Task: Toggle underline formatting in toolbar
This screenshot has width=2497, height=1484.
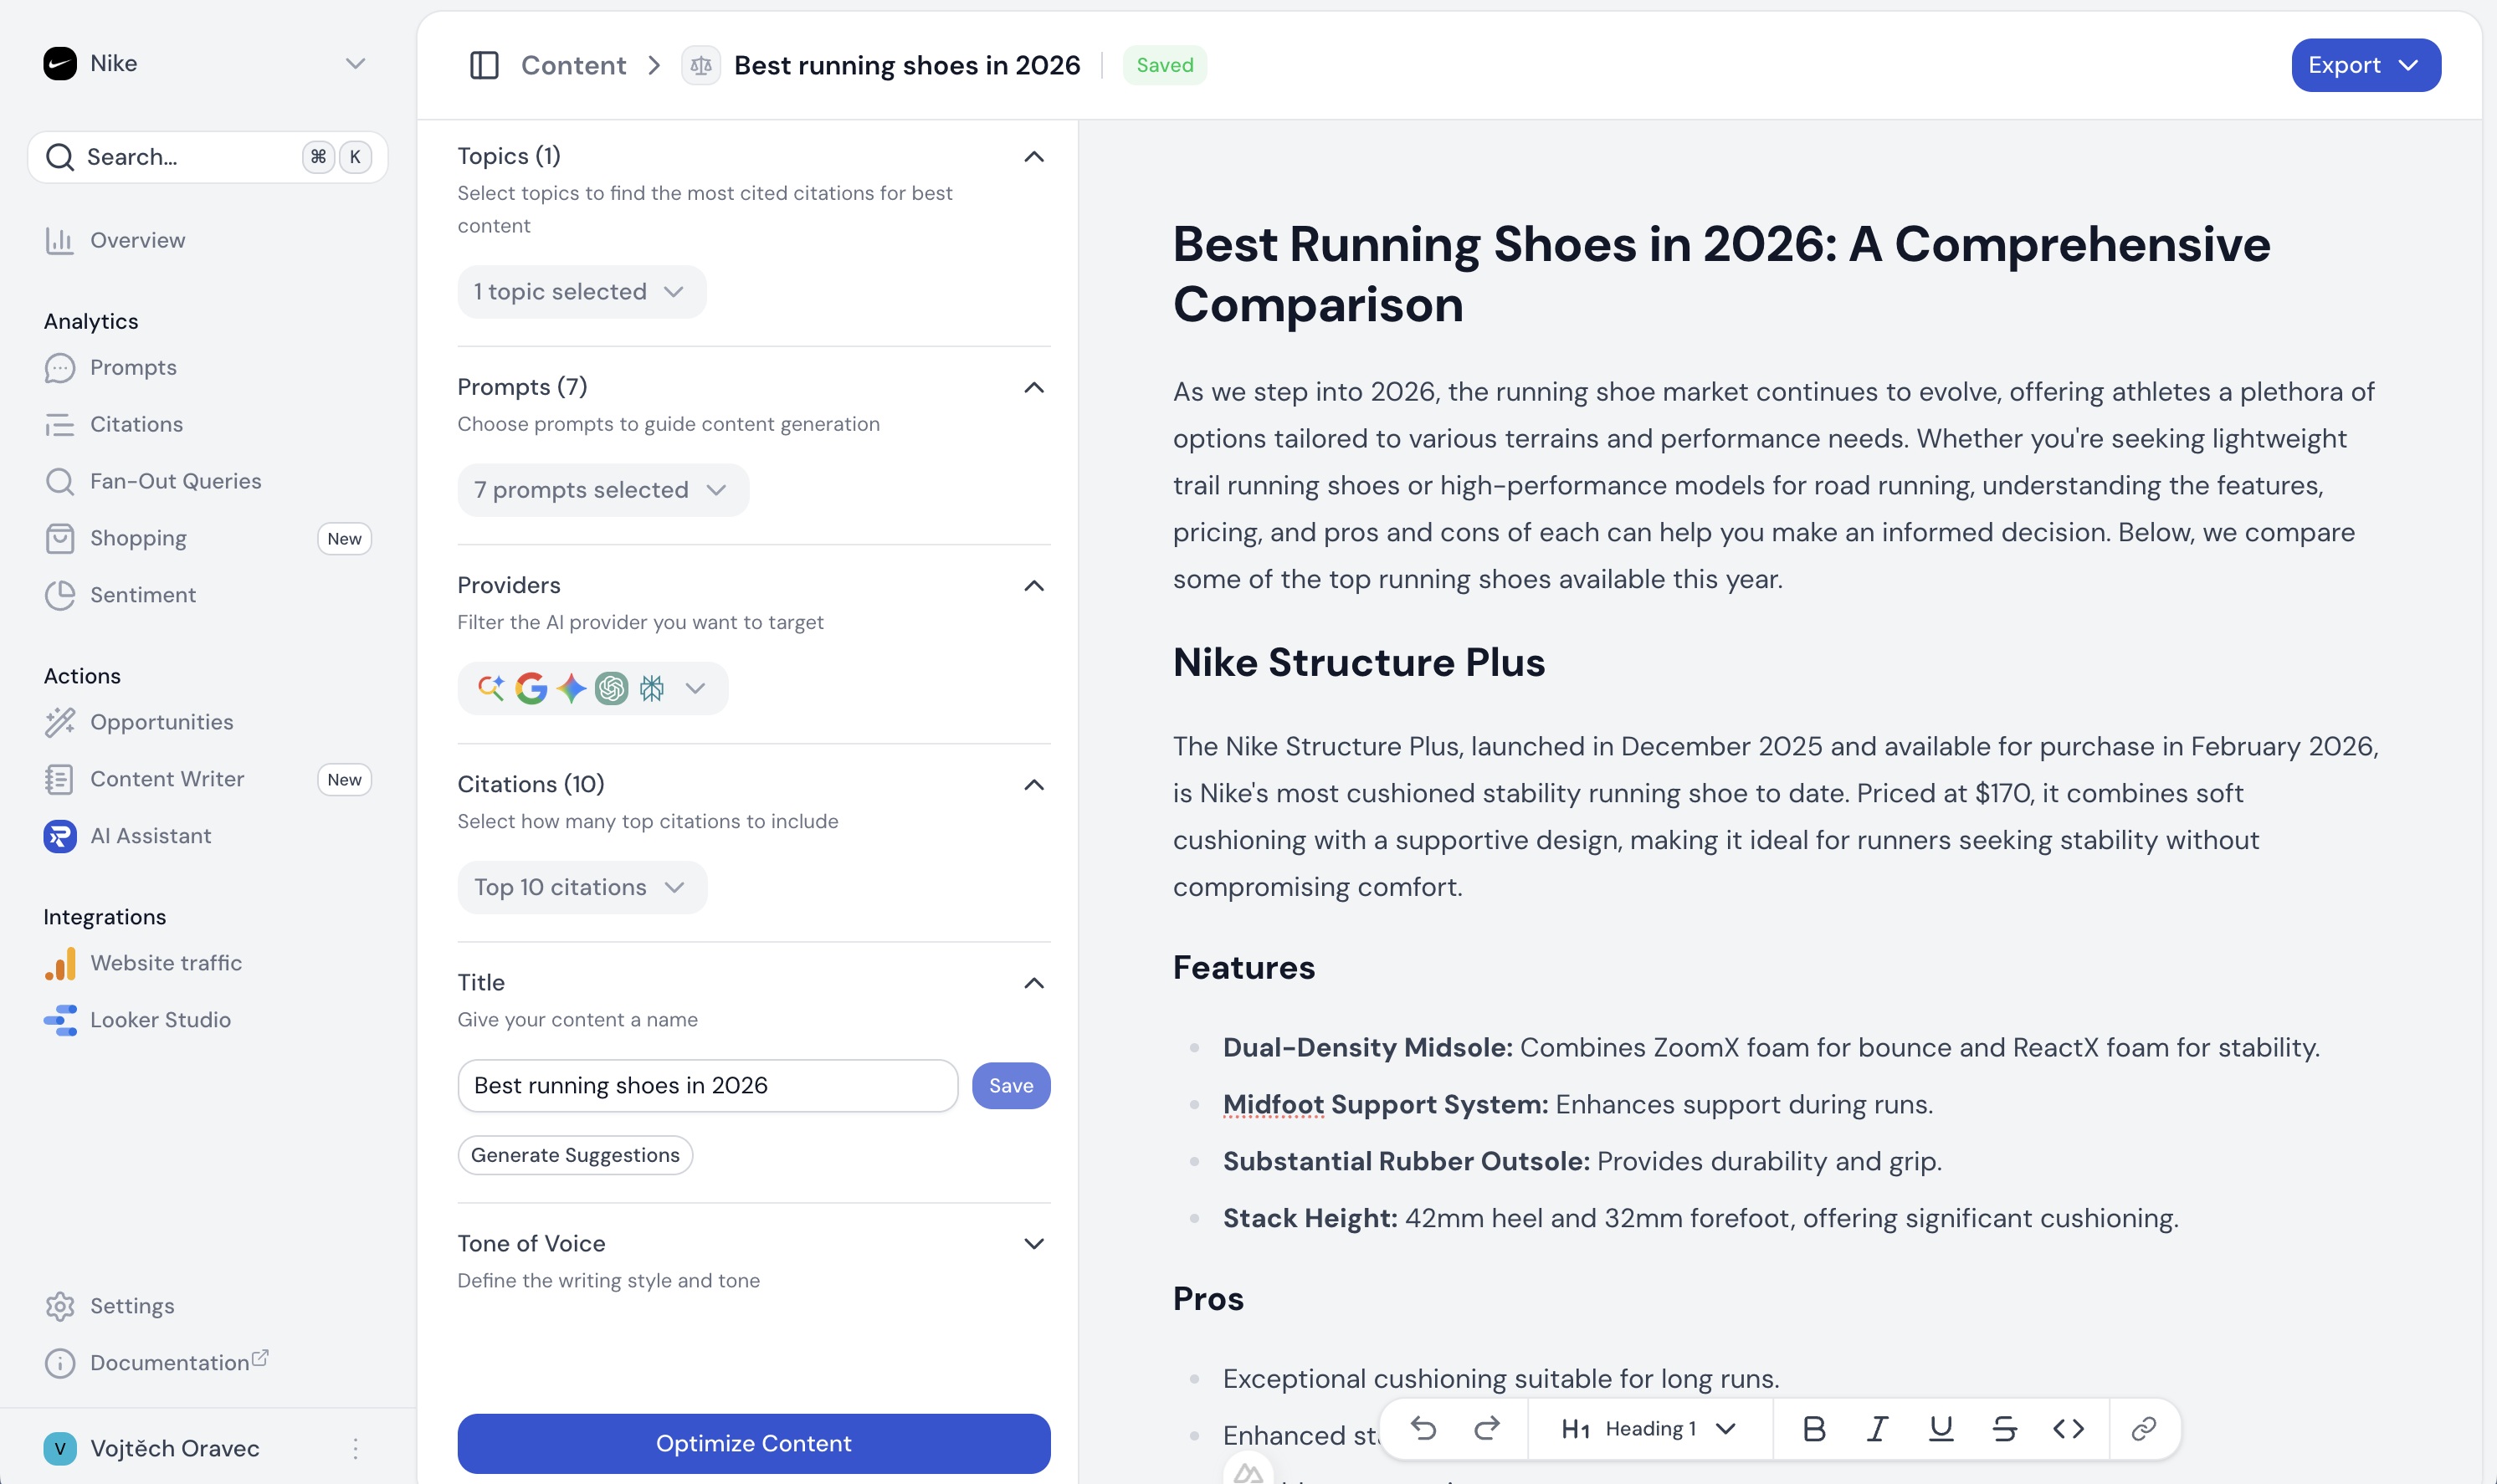Action: [x=1940, y=1428]
